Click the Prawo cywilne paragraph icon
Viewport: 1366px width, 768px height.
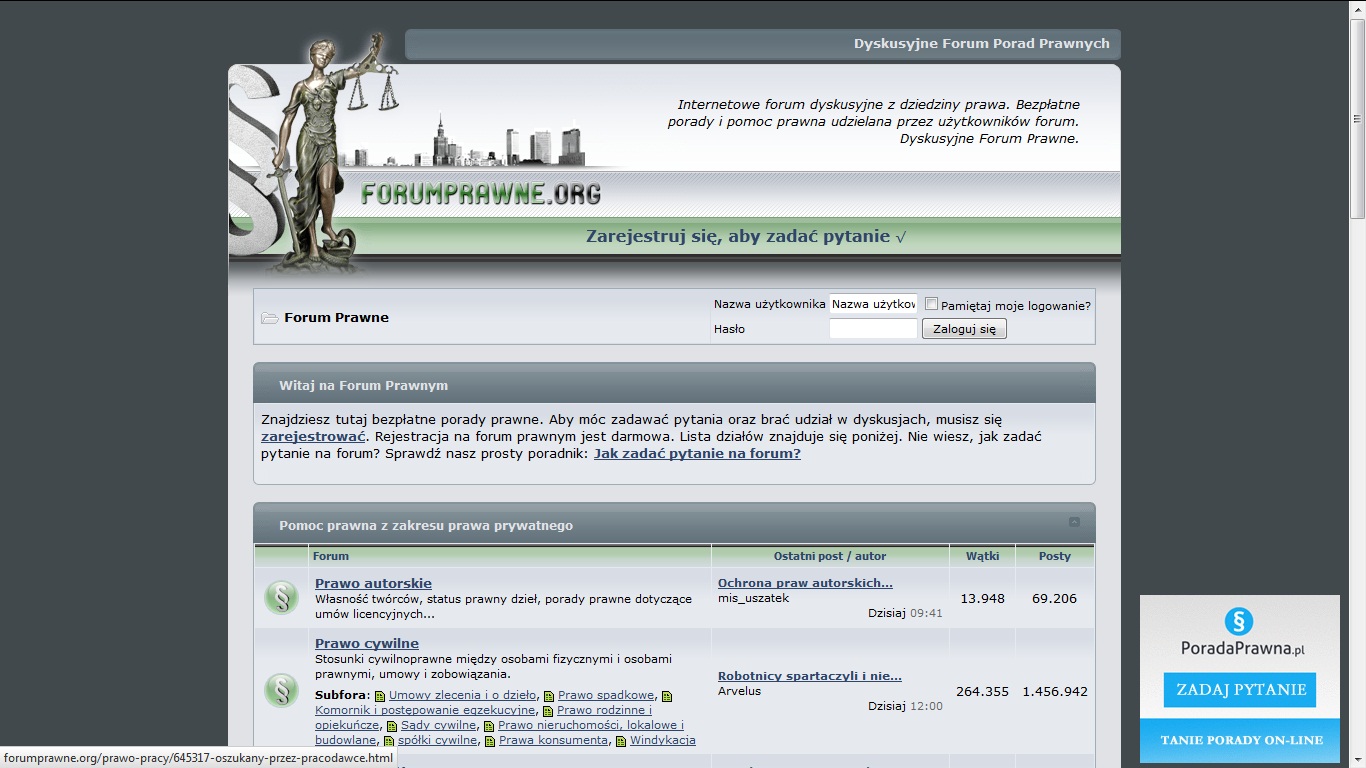point(281,691)
